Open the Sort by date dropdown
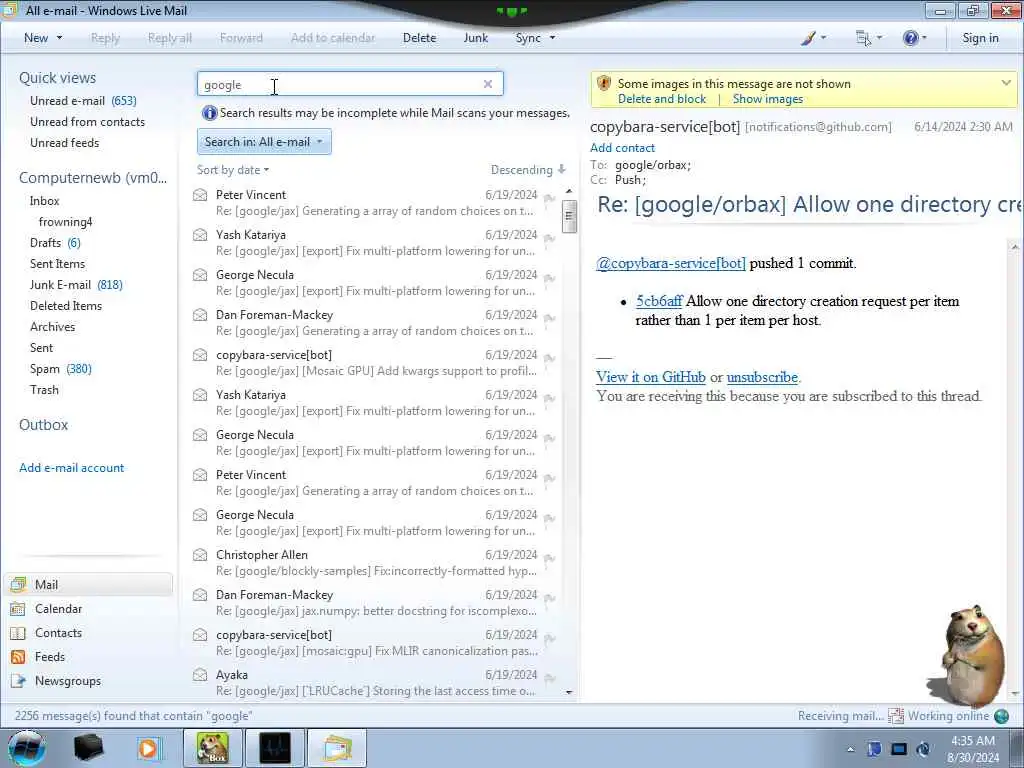The width and height of the screenshot is (1024, 768). click(x=232, y=170)
